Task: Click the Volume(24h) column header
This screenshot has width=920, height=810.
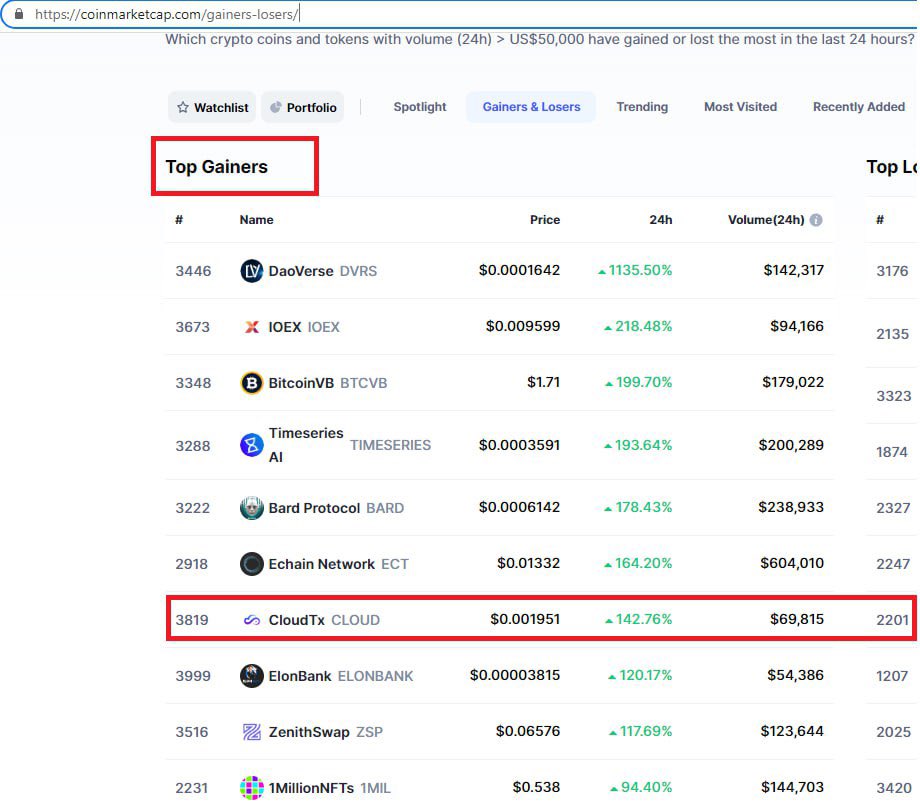Action: tap(766, 220)
